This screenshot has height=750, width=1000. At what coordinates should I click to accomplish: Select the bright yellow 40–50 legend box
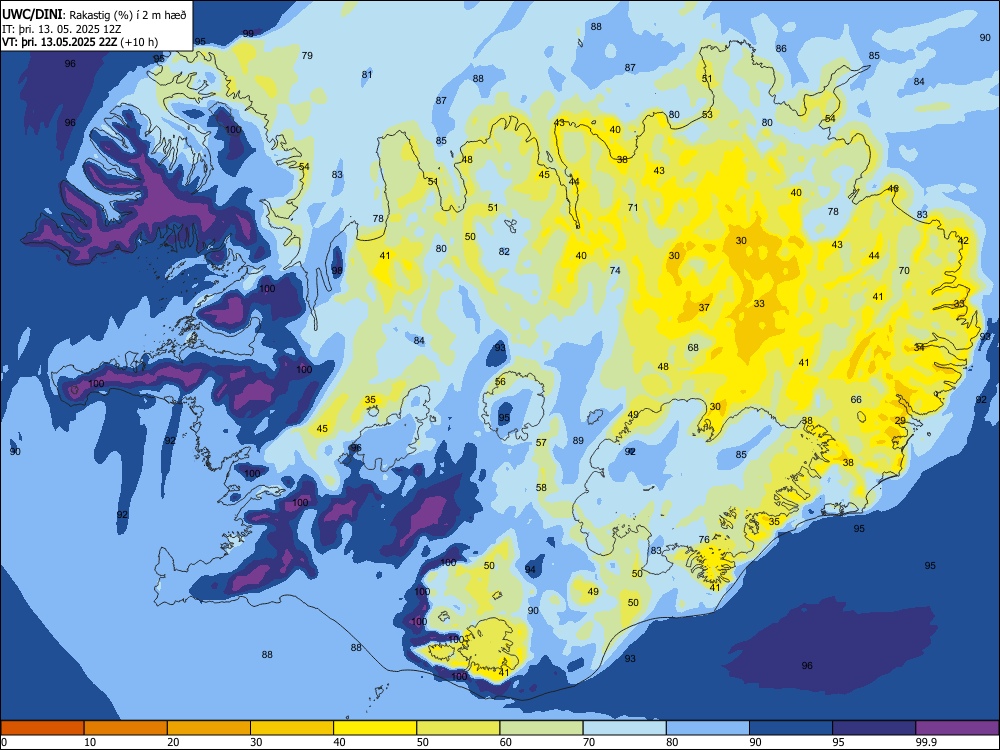click(375, 728)
